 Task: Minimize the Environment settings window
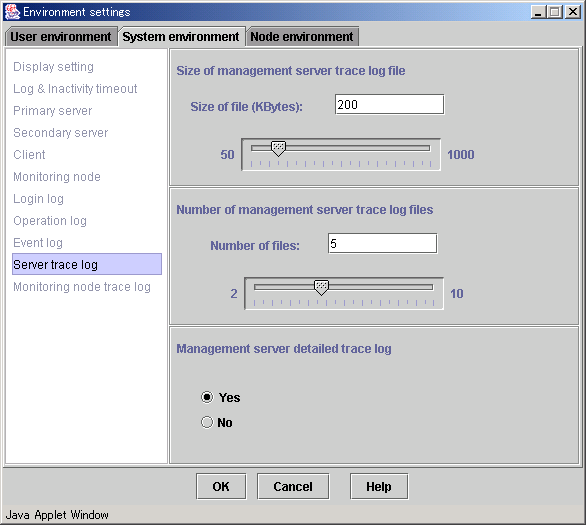[538, 12]
